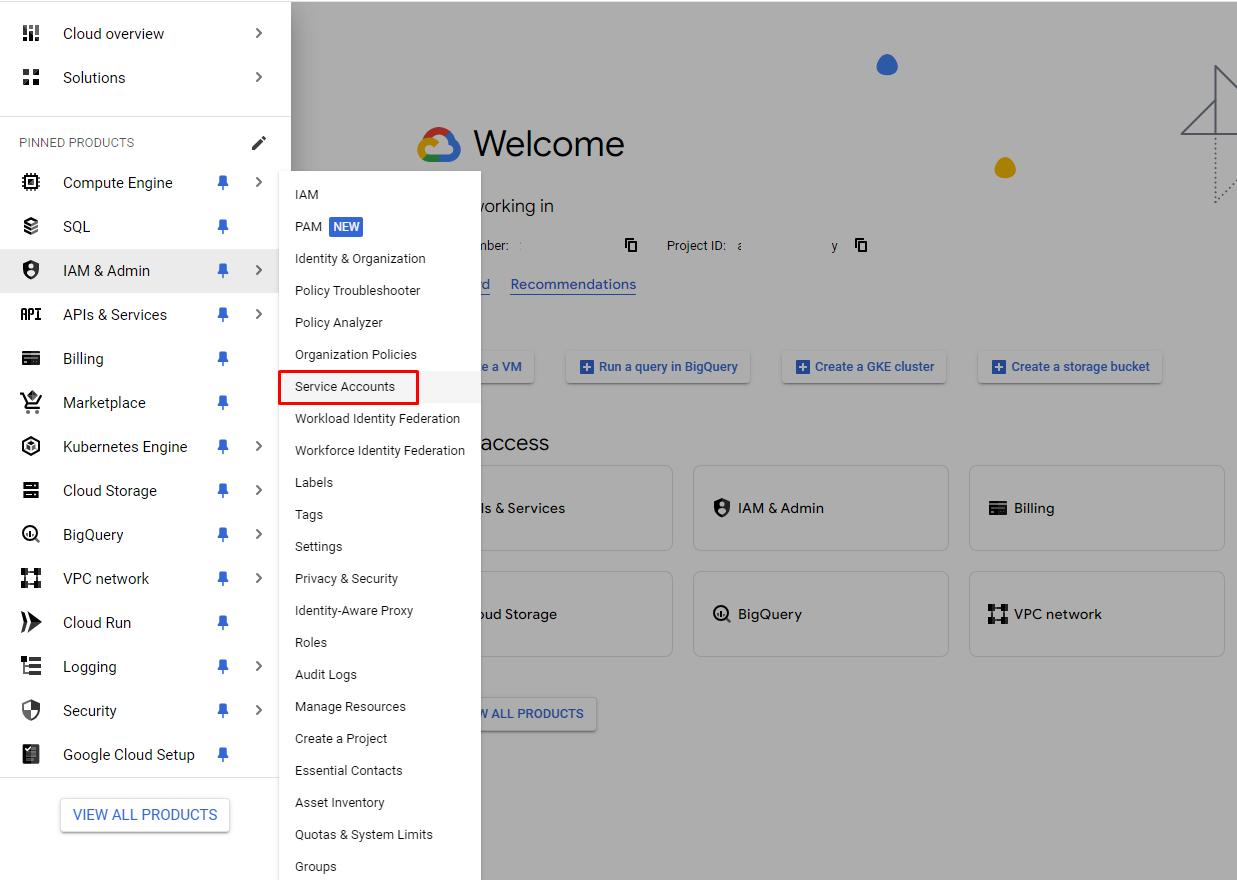Click the Billing card icon in sidebar
1237x880 pixels.
[x=31, y=358]
